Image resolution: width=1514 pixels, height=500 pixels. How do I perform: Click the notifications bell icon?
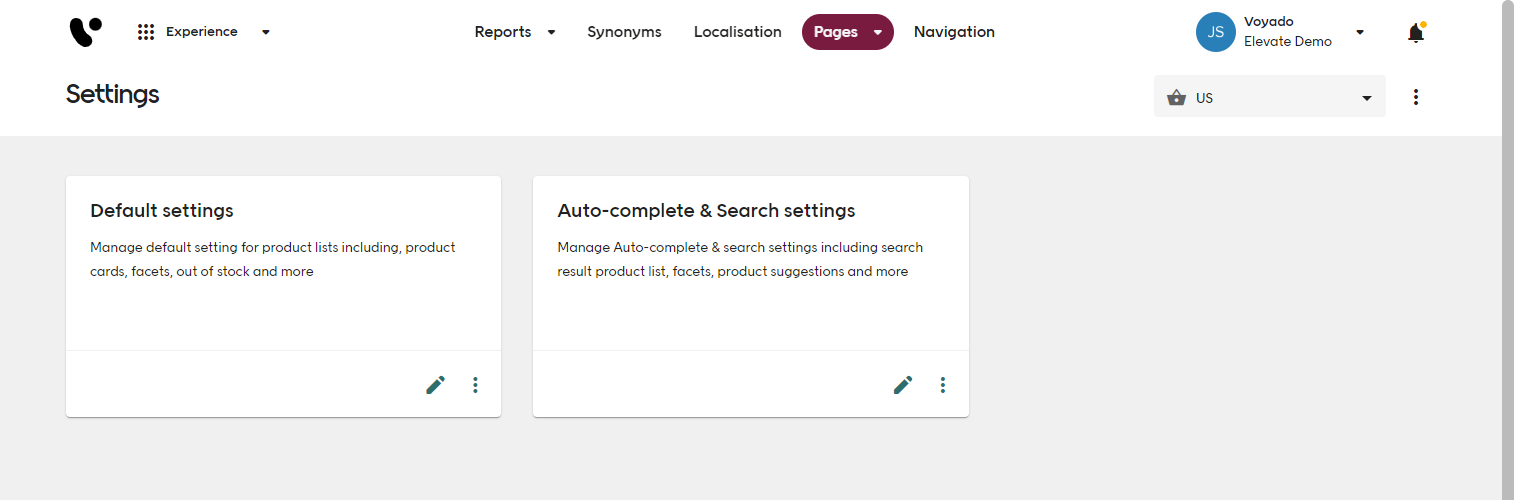tap(1415, 33)
